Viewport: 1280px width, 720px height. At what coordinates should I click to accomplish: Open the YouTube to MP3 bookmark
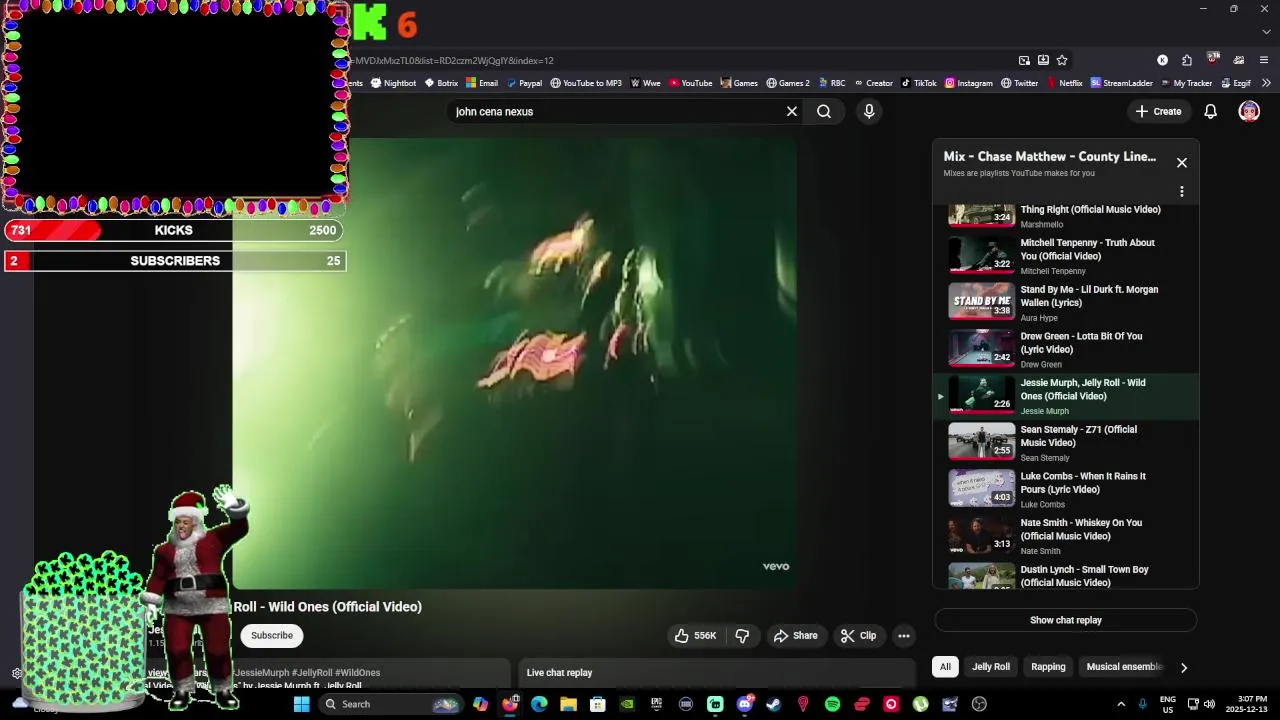coord(586,83)
